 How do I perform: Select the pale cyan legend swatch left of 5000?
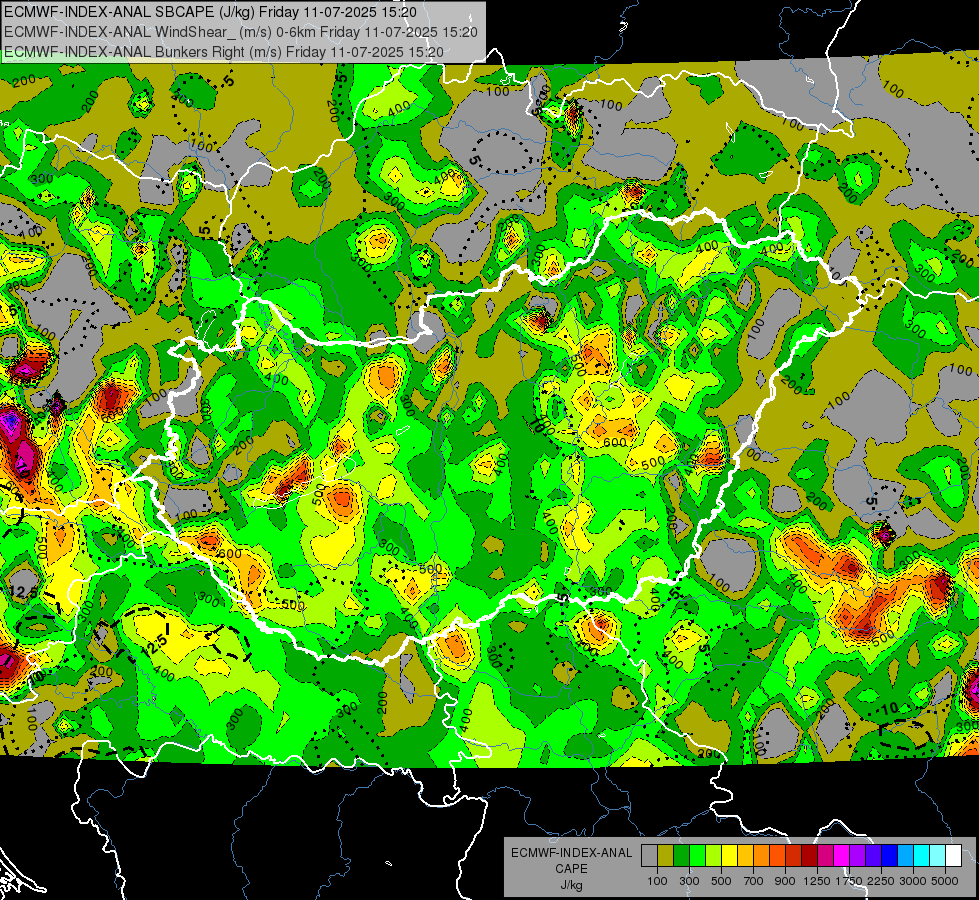[938, 856]
